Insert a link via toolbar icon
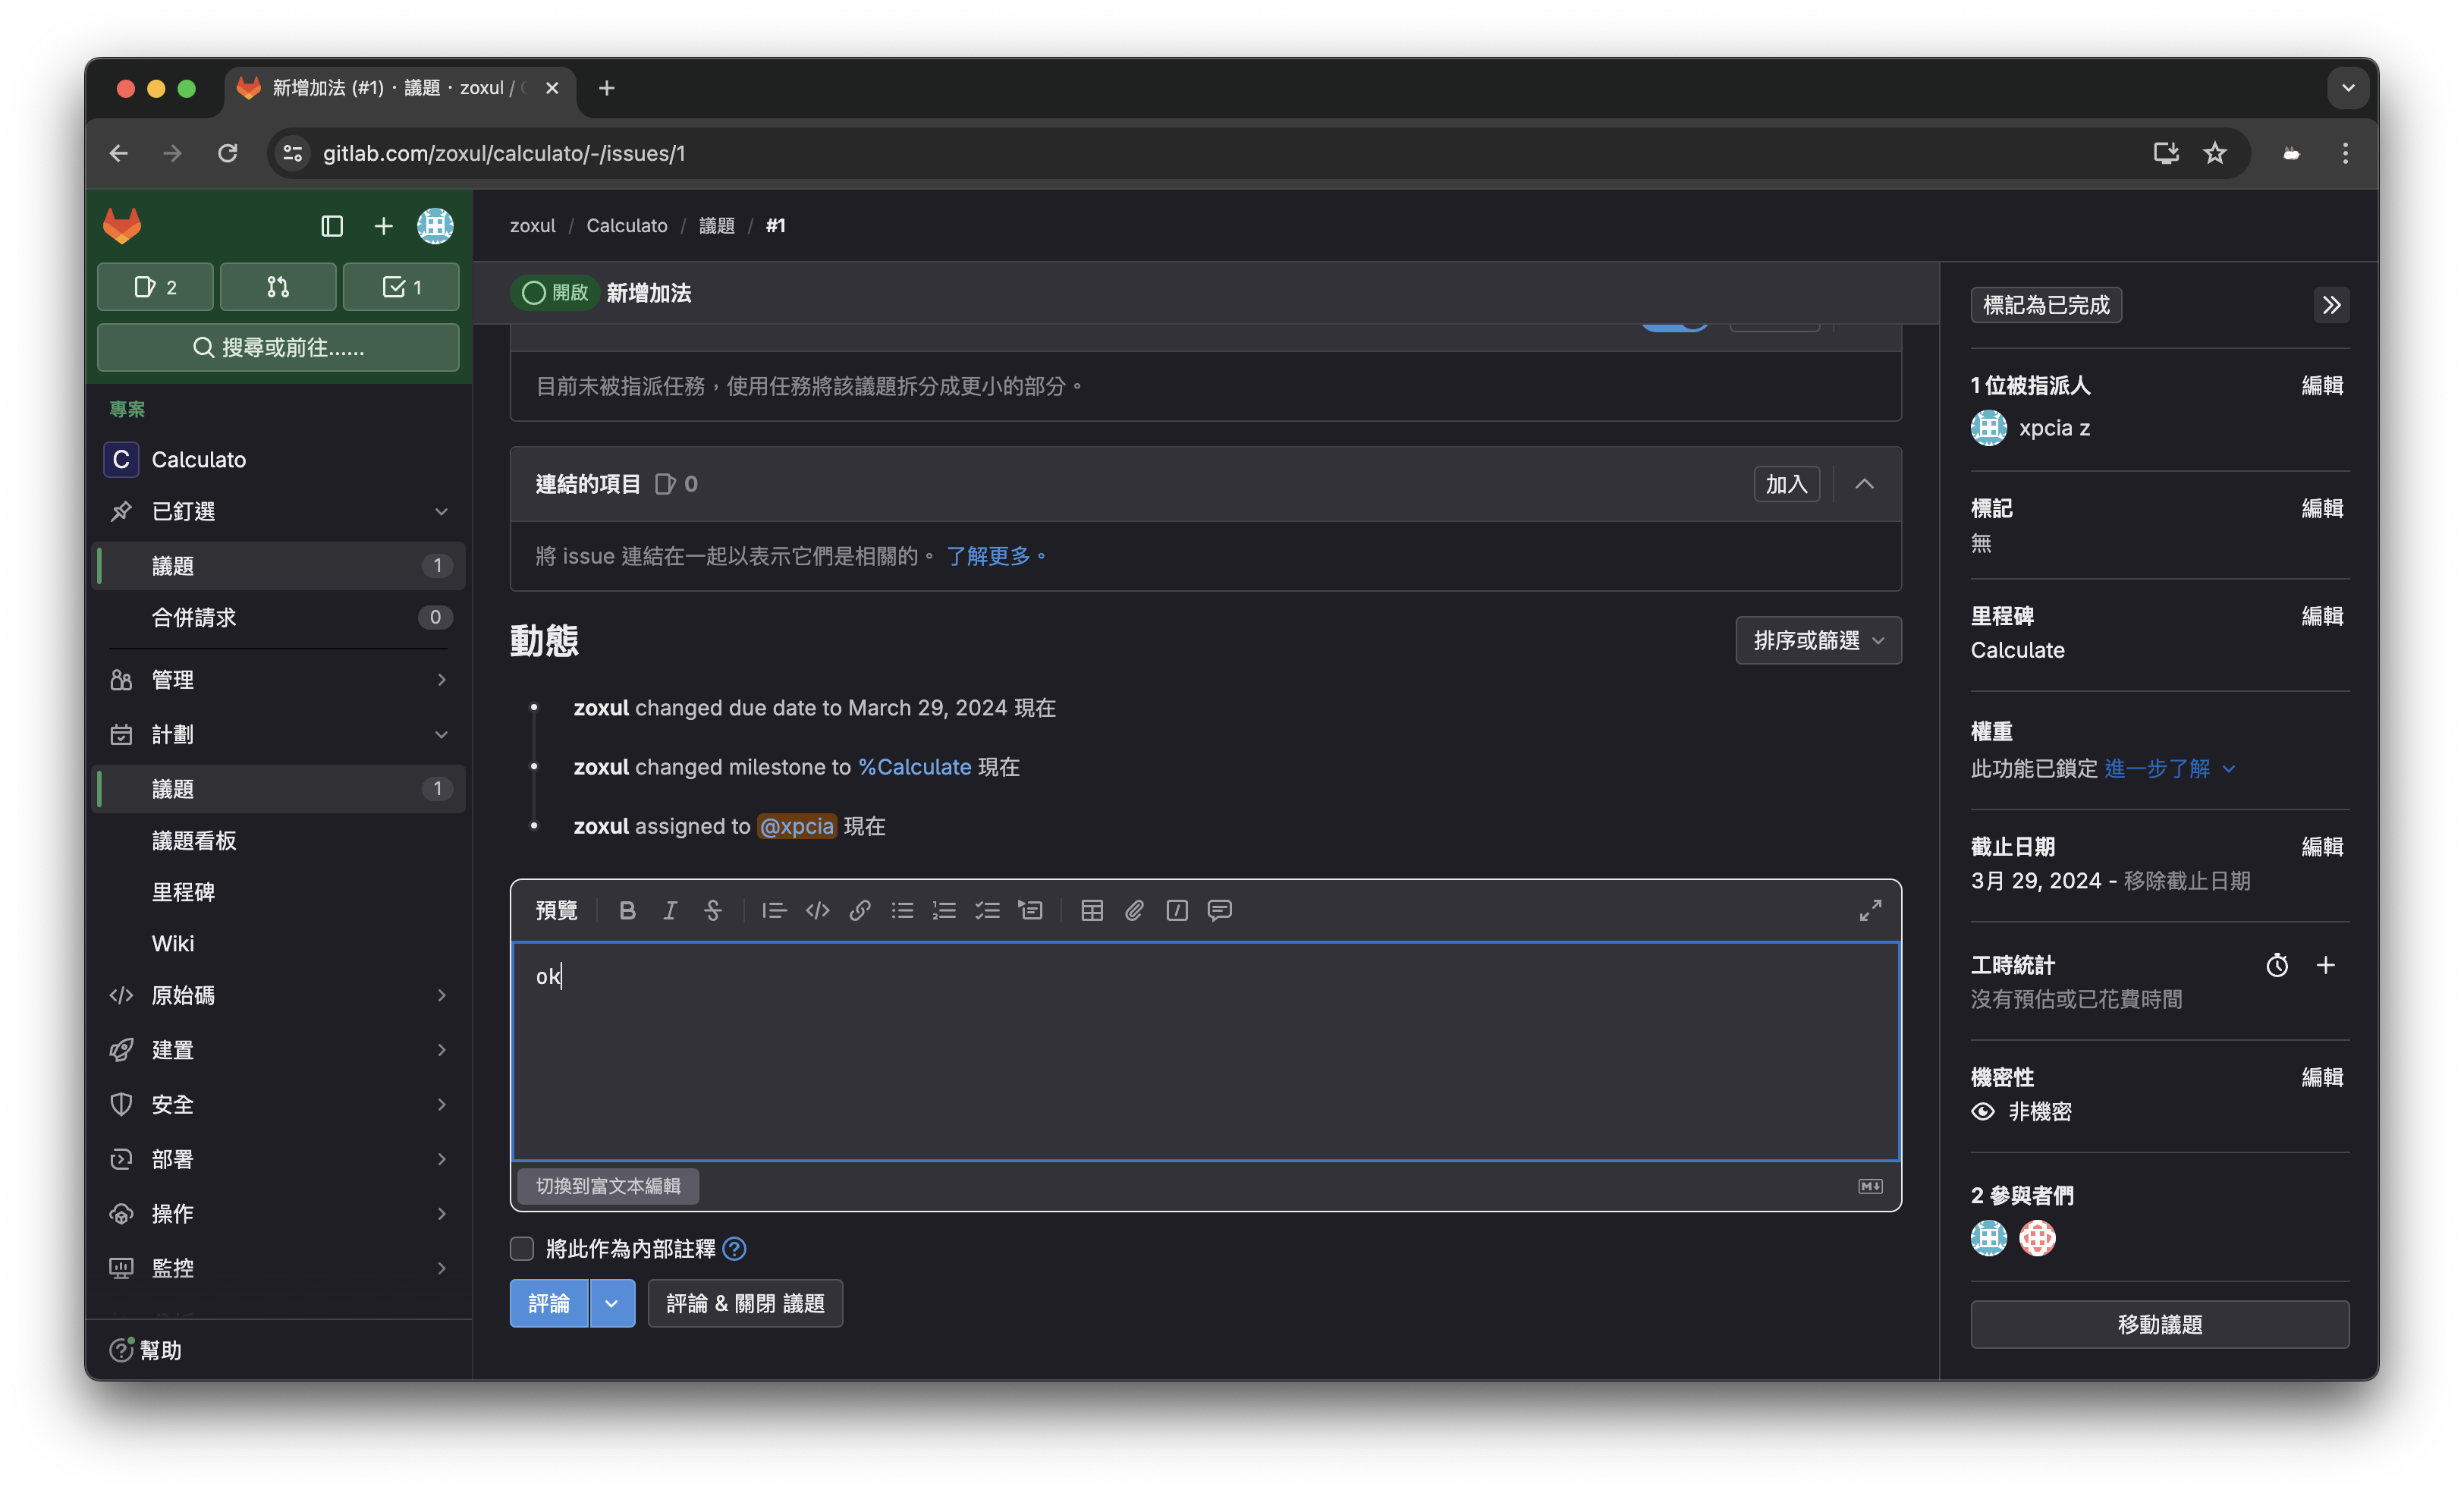Screen dimensions: 2464x1493 pos(860,910)
